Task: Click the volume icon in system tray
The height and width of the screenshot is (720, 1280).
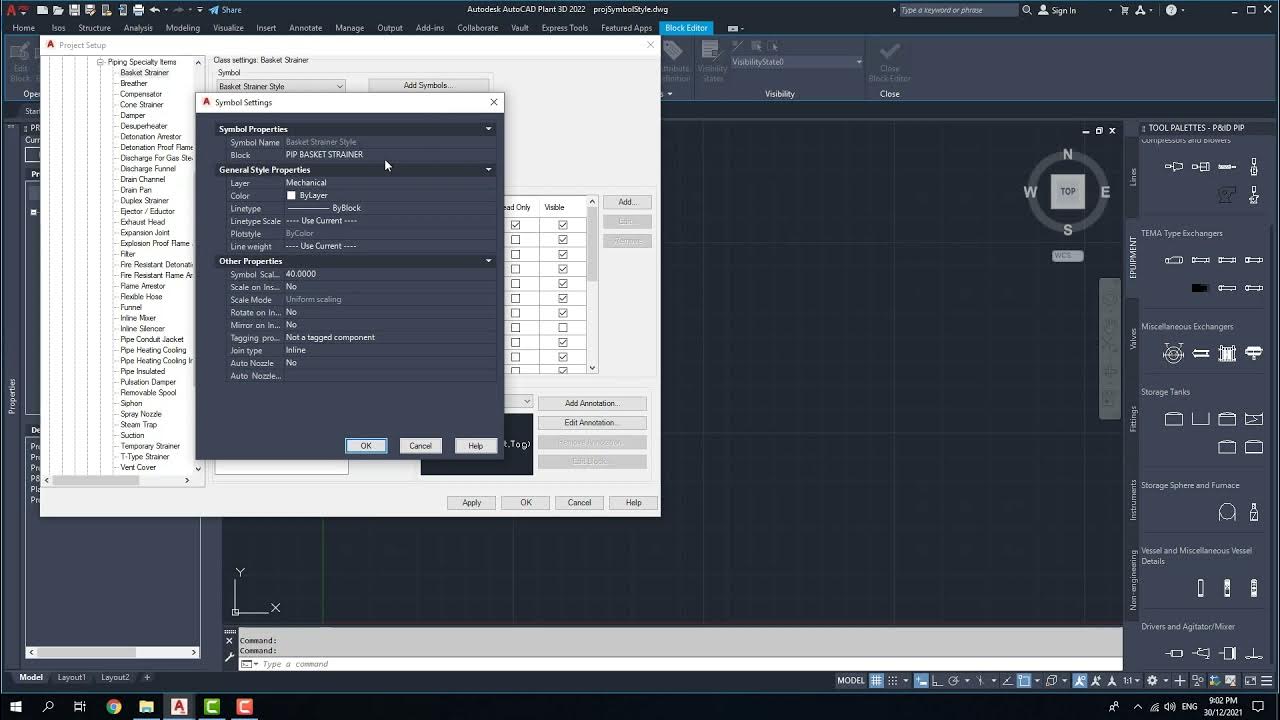Action: click(1169, 706)
